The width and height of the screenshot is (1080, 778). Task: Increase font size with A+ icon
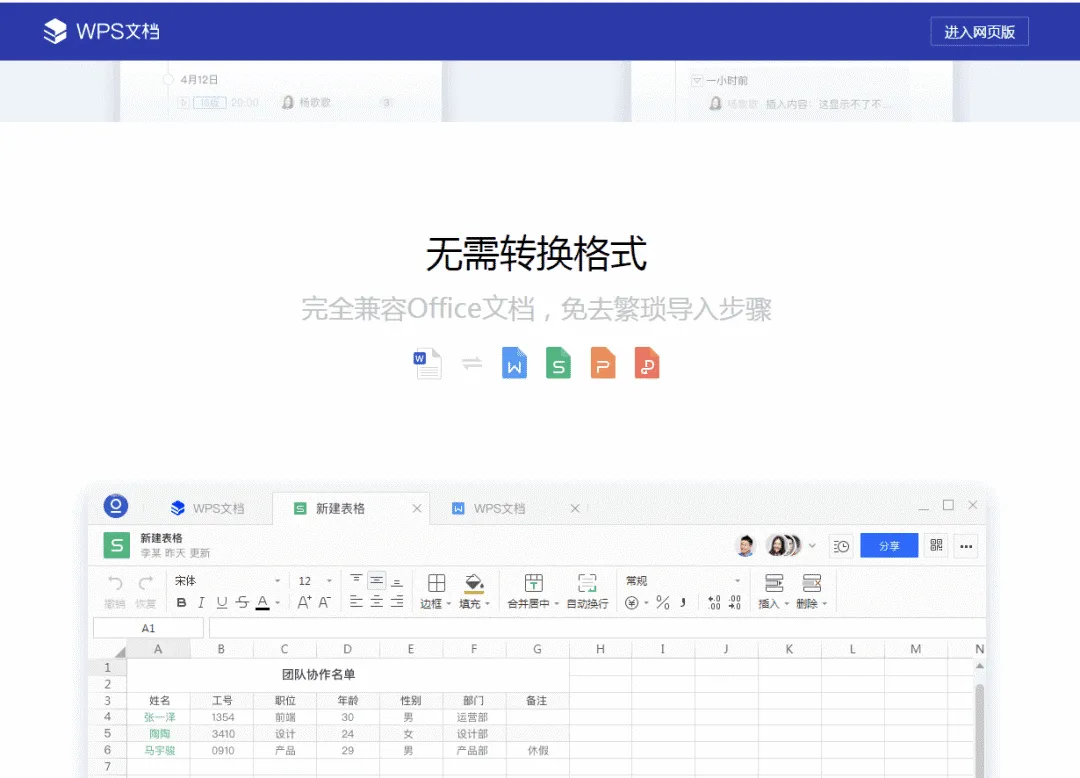(x=304, y=602)
